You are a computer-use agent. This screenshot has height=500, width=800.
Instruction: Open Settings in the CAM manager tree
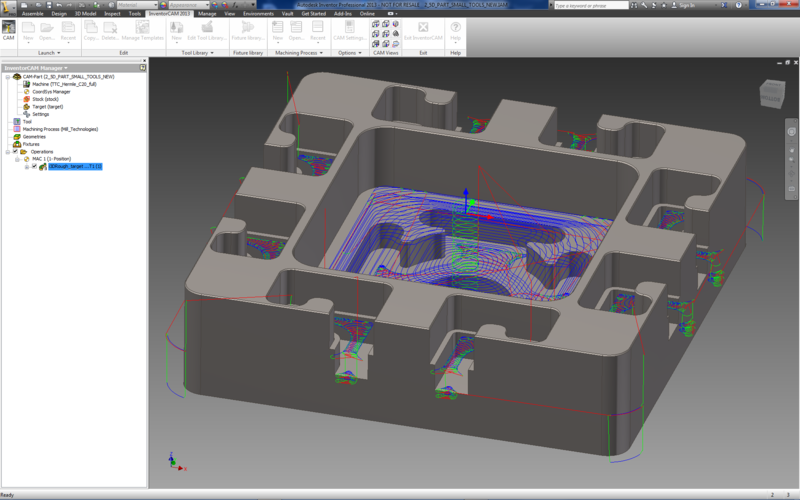click(40, 114)
